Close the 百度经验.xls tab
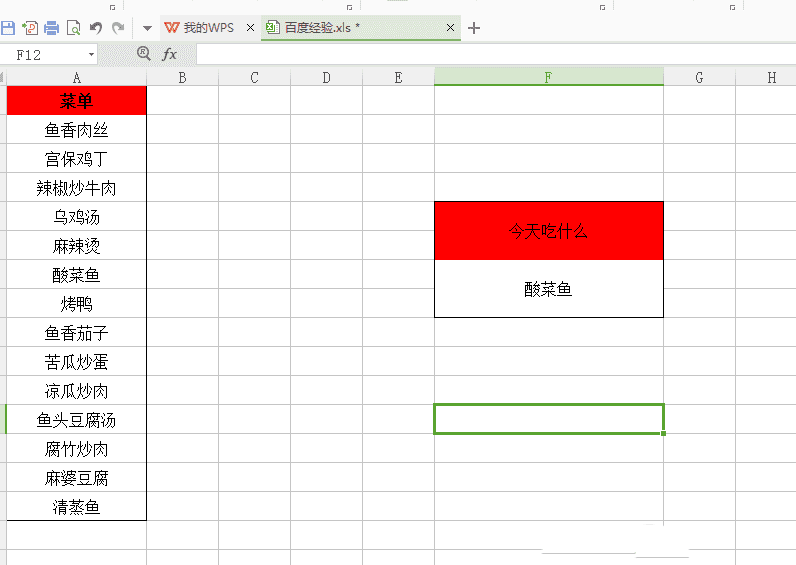This screenshot has height=565, width=796. [450, 27]
